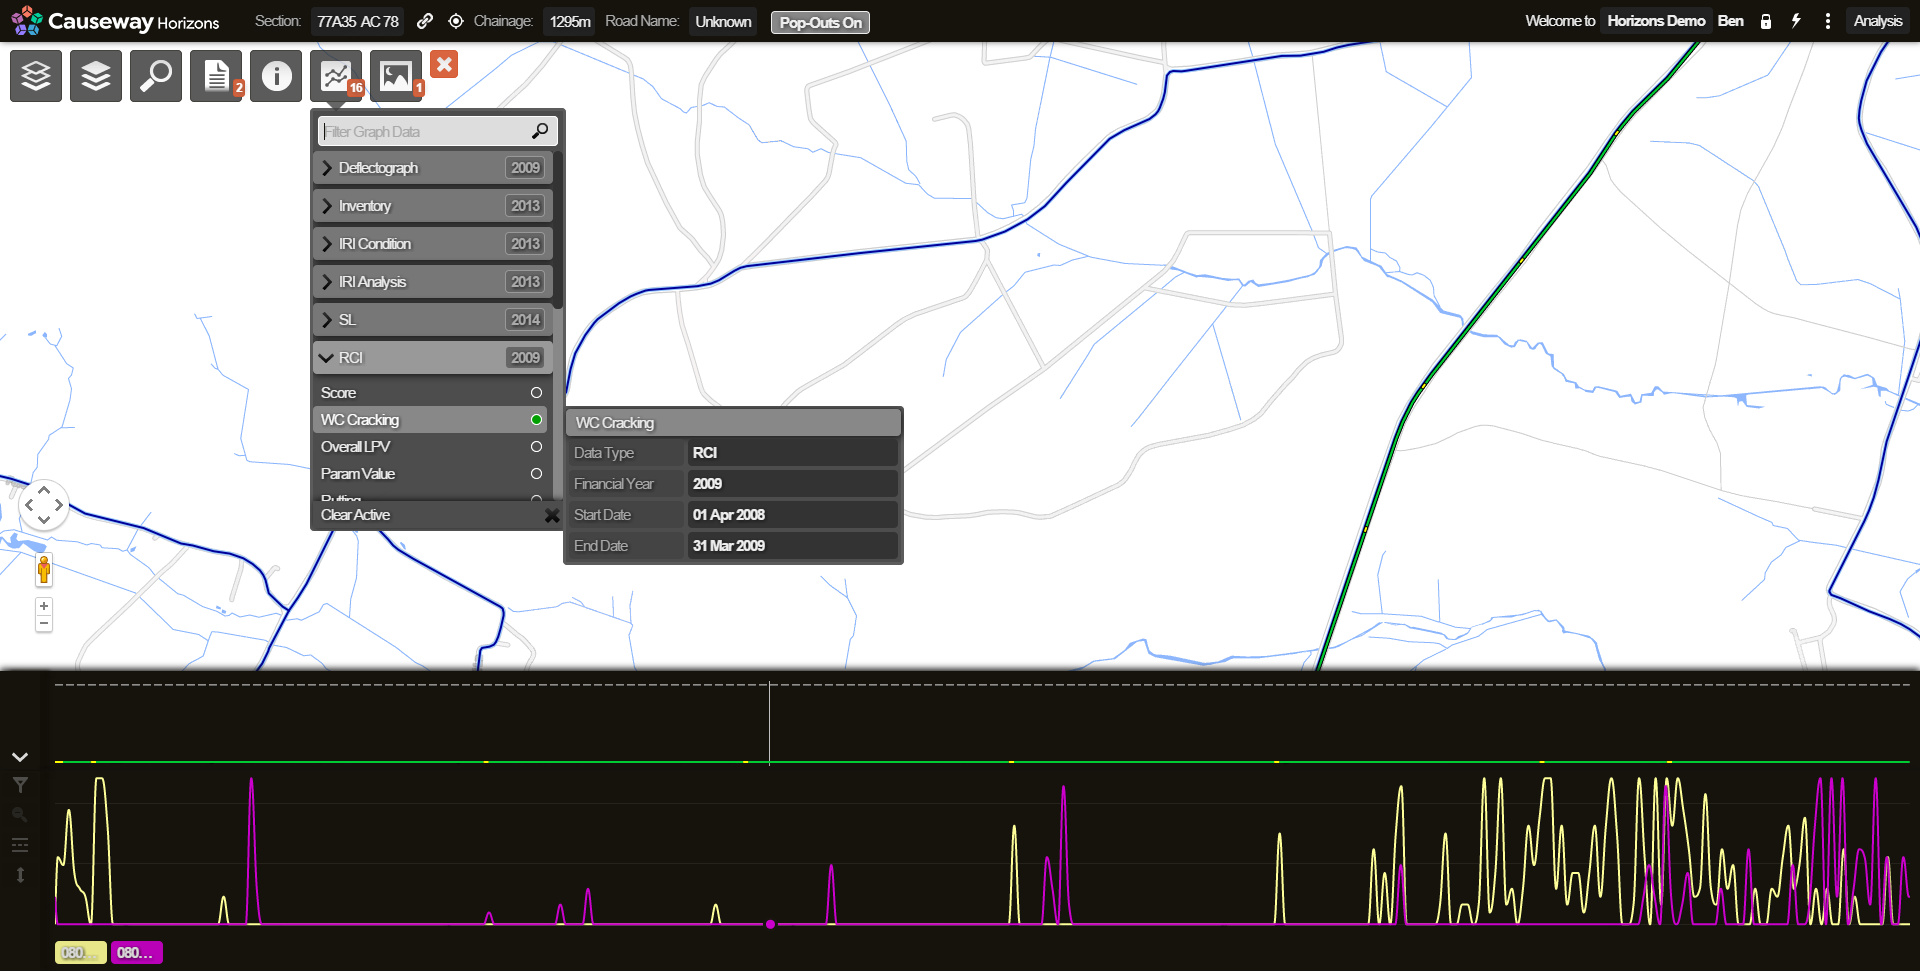Open the solid stacked layers icon

click(x=96, y=76)
